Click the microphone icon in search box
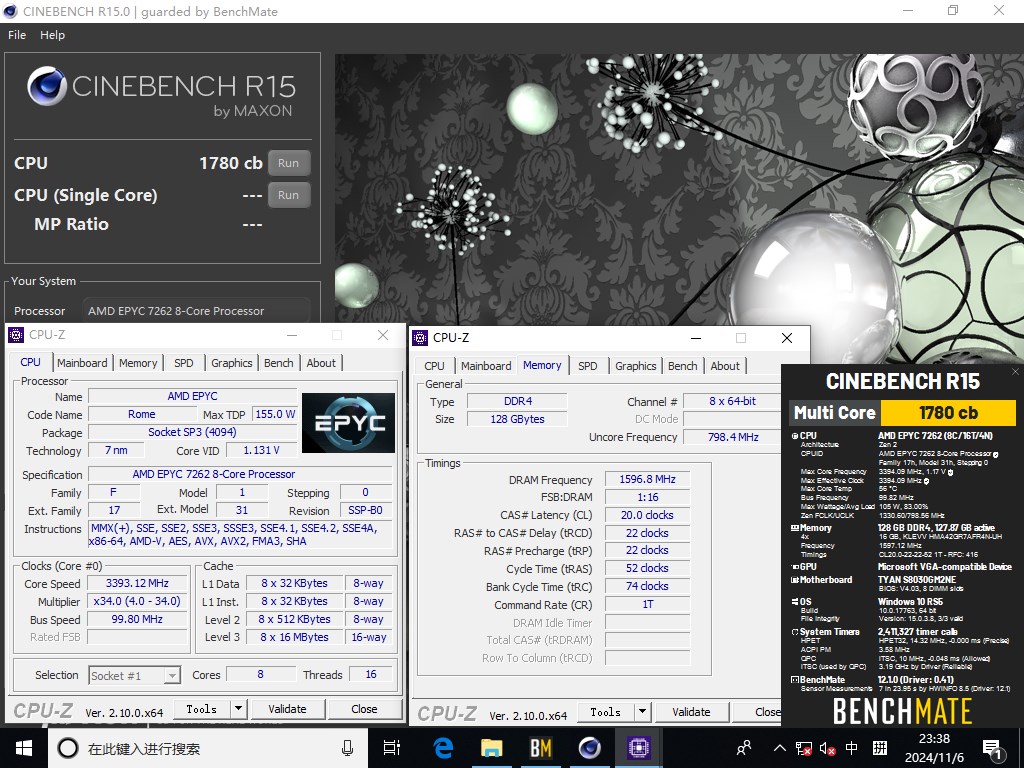This screenshot has width=1024, height=768. [x=347, y=748]
